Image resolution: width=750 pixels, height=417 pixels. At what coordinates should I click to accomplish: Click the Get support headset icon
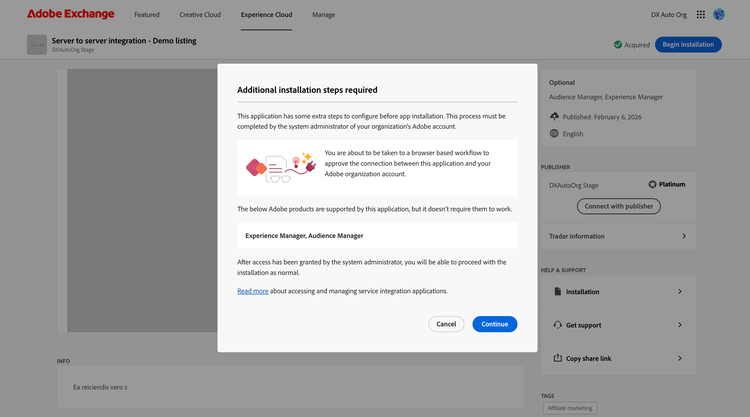tap(558, 325)
